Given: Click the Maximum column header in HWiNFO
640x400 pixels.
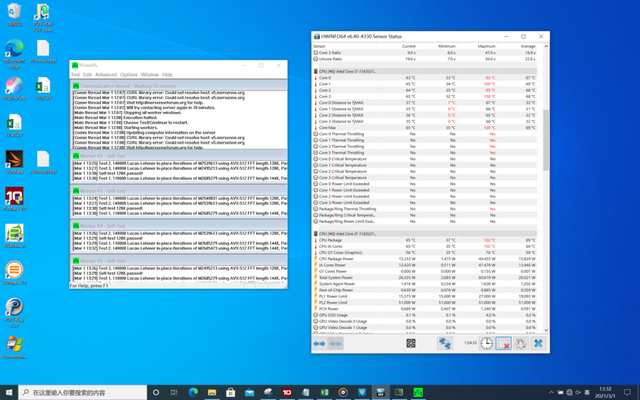Looking at the screenshot, I should click(x=487, y=46).
